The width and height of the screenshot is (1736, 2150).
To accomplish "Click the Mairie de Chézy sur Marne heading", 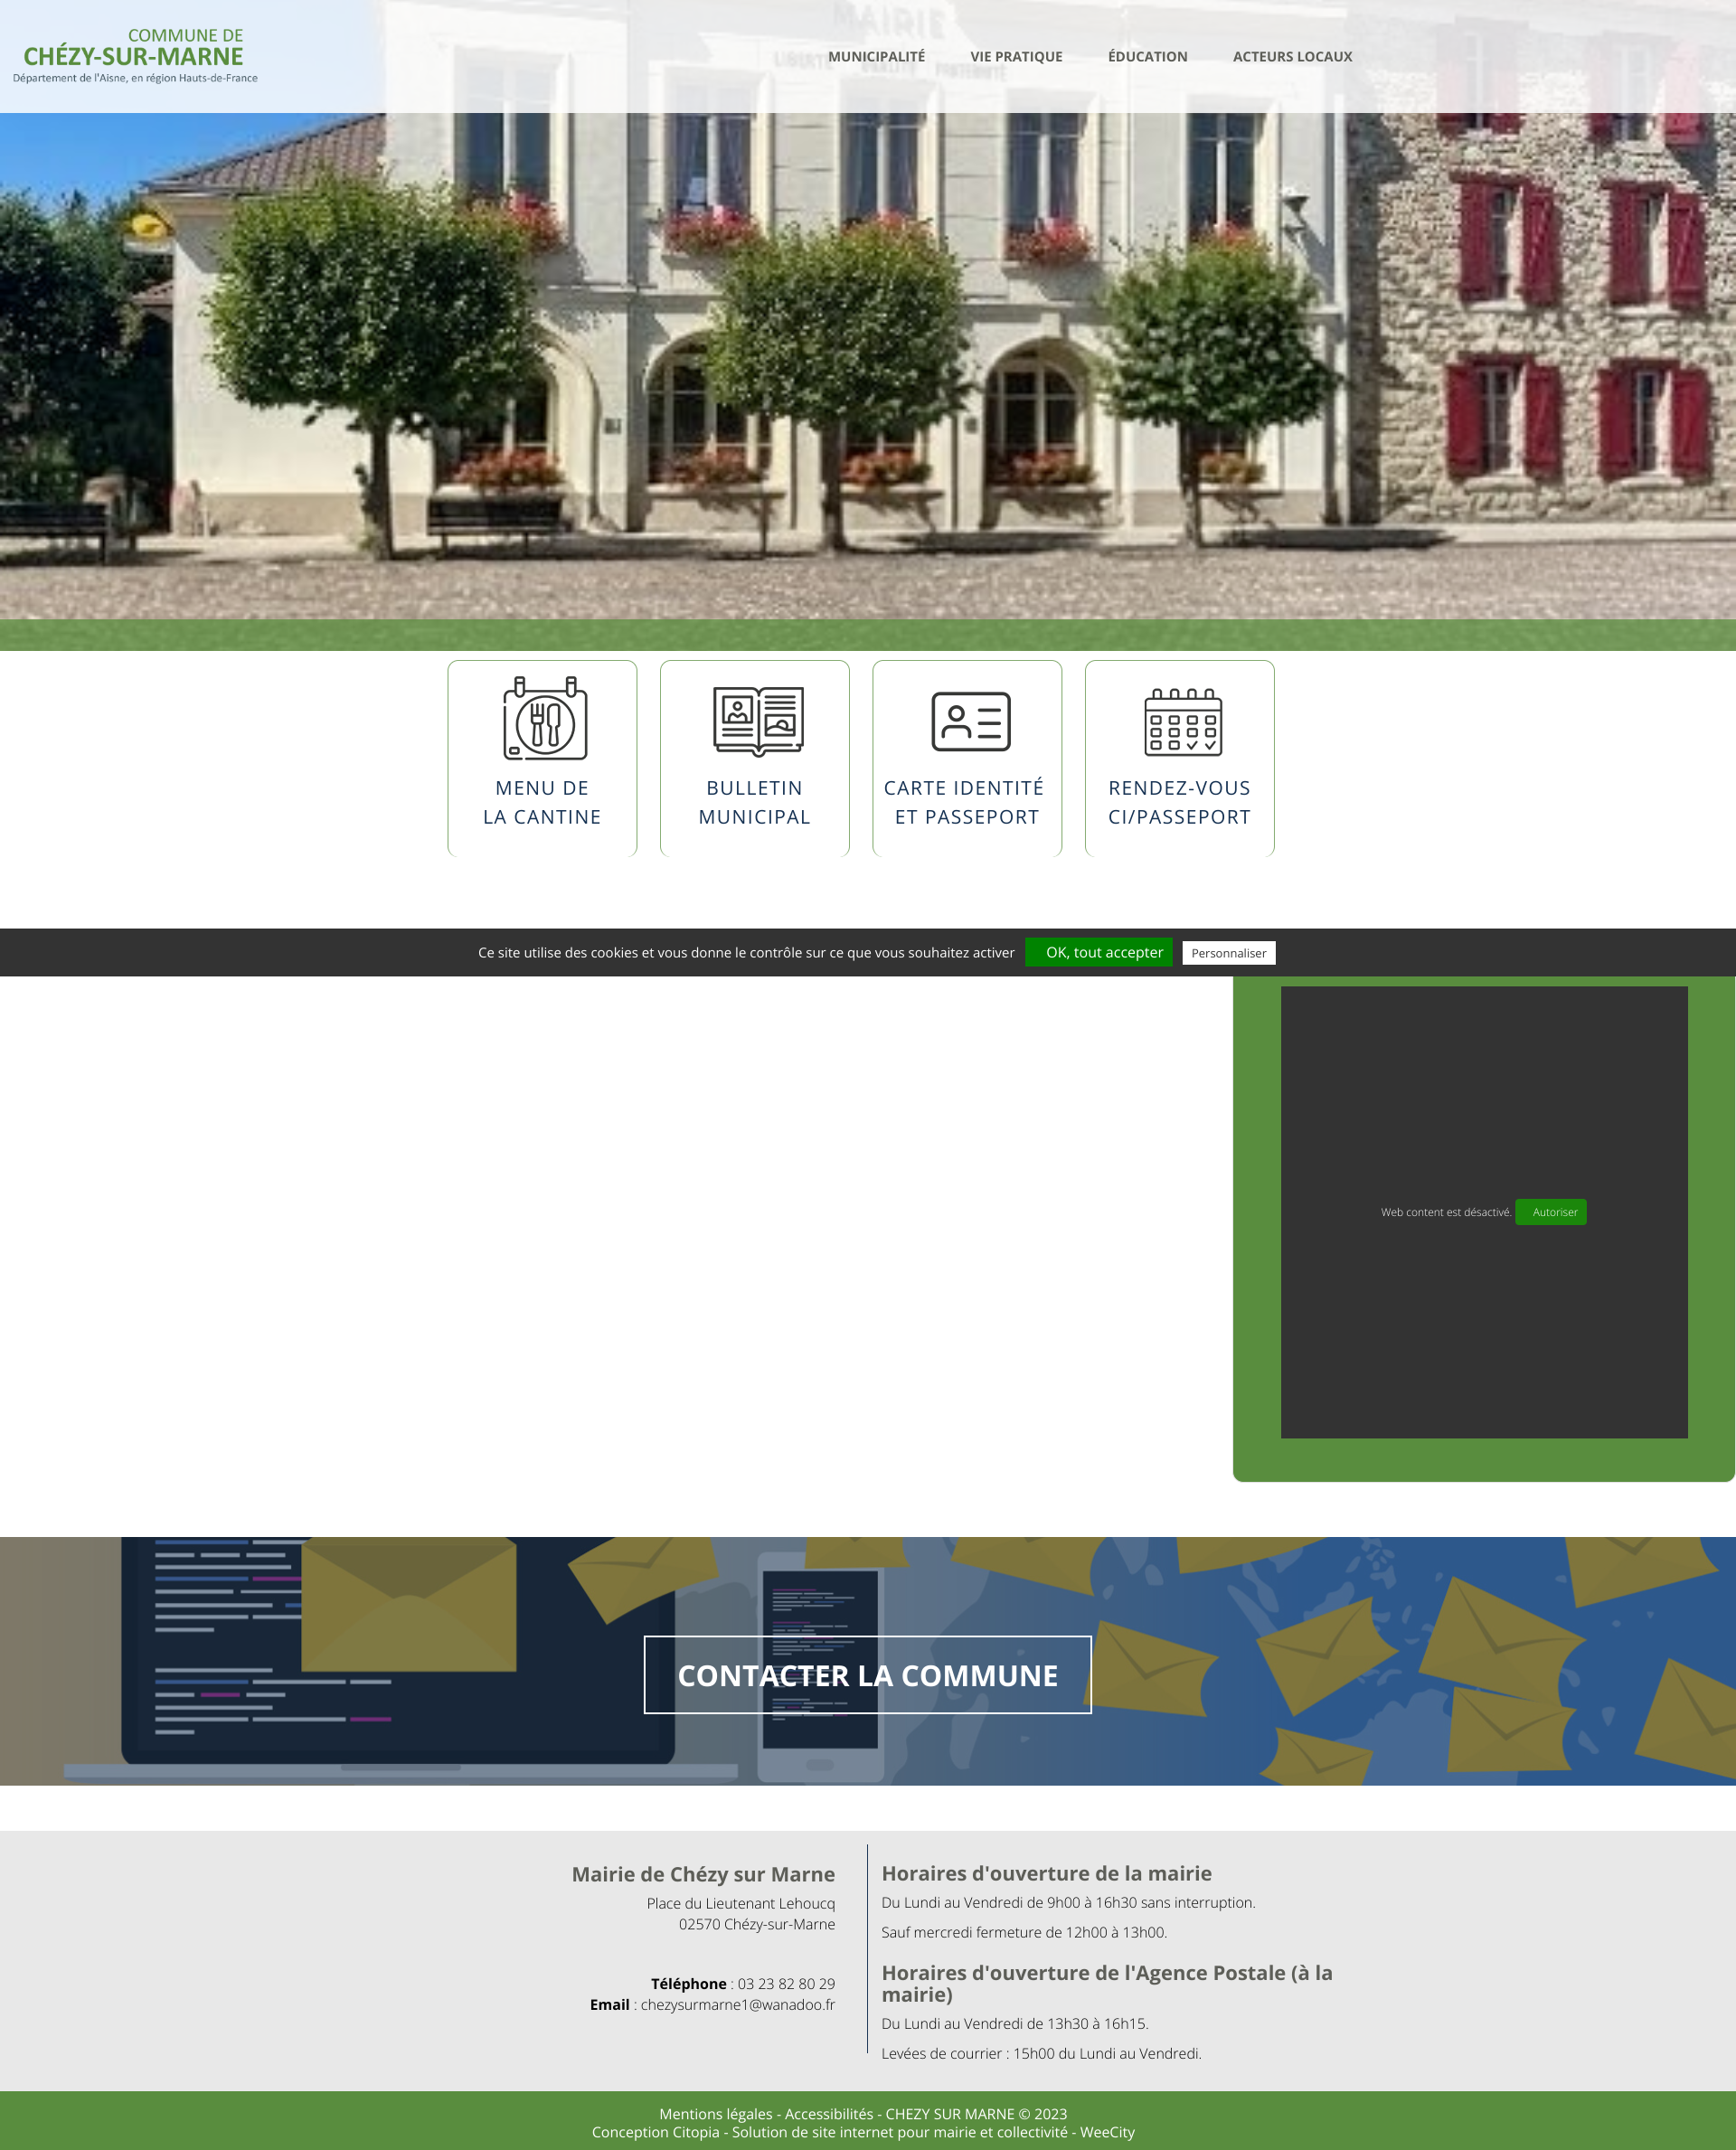I will [x=703, y=1874].
